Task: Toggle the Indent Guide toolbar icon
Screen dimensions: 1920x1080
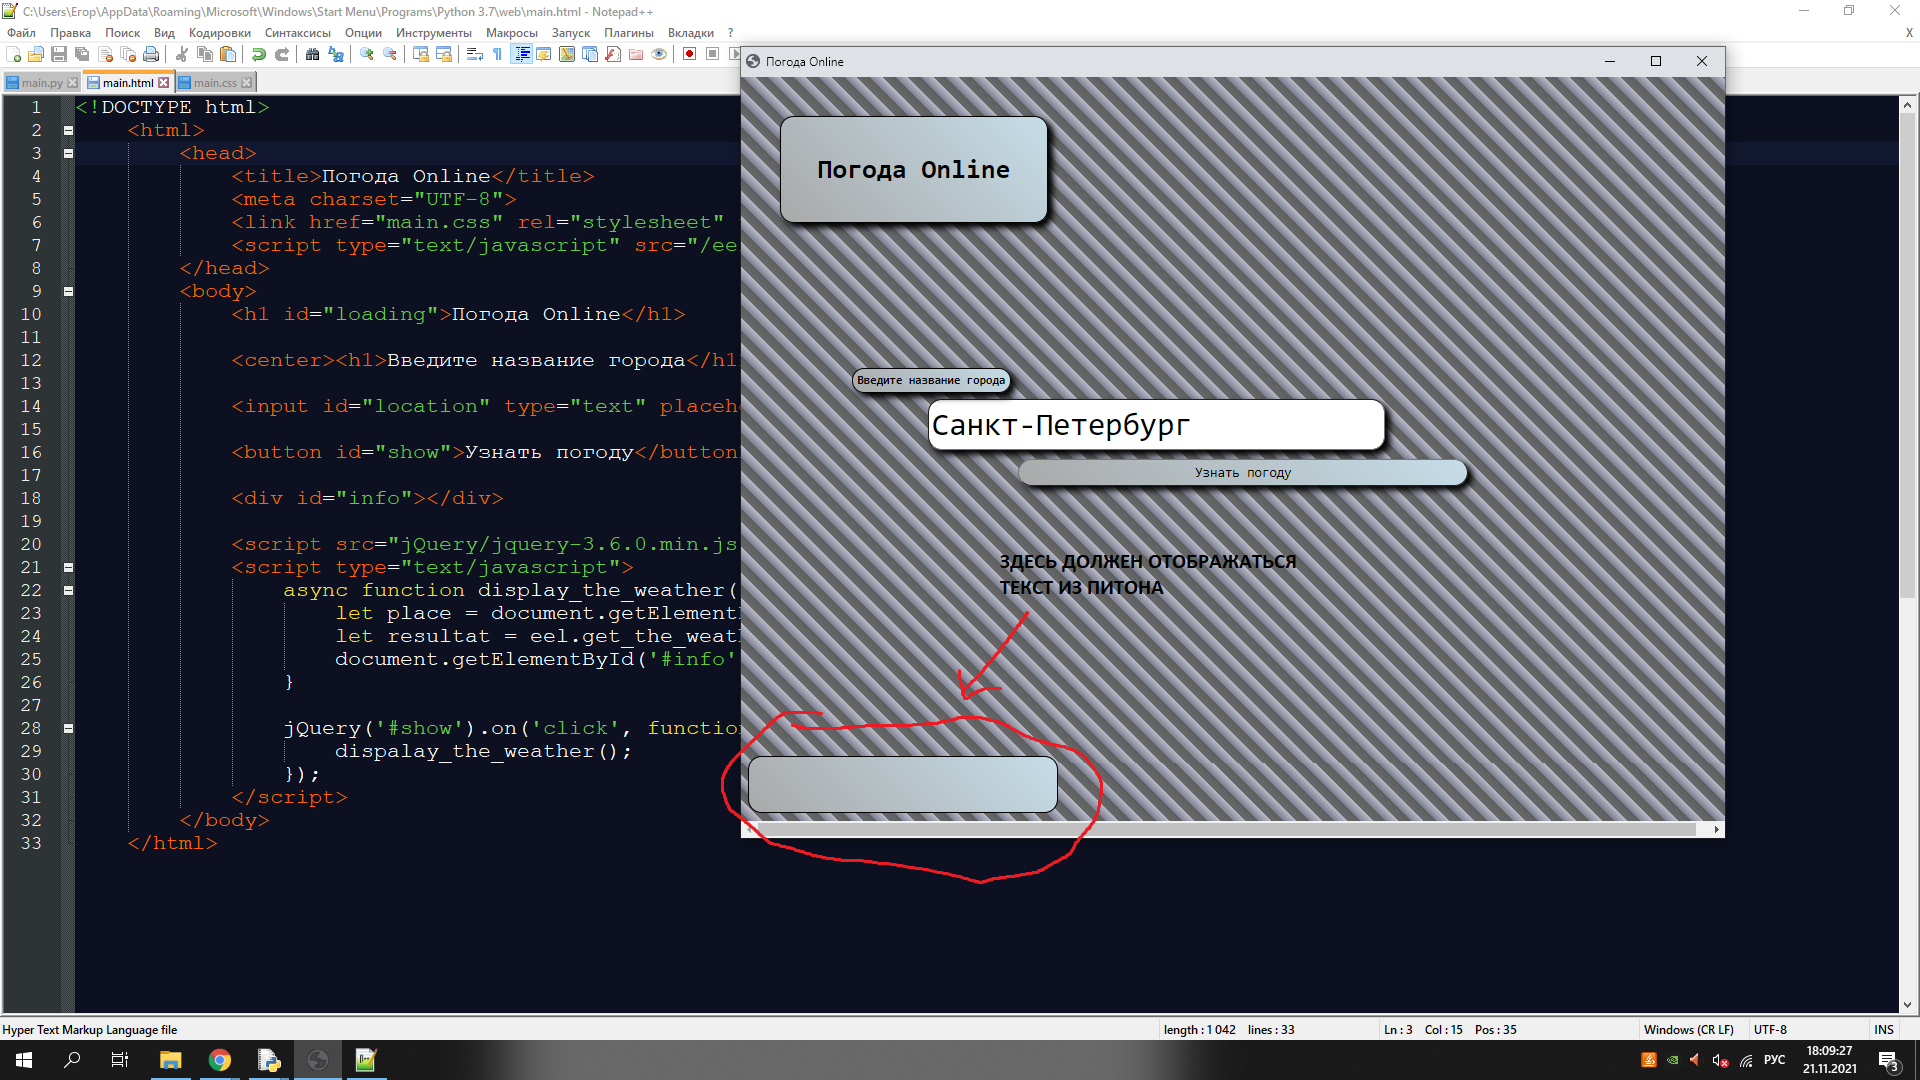Action: coord(521,54)
